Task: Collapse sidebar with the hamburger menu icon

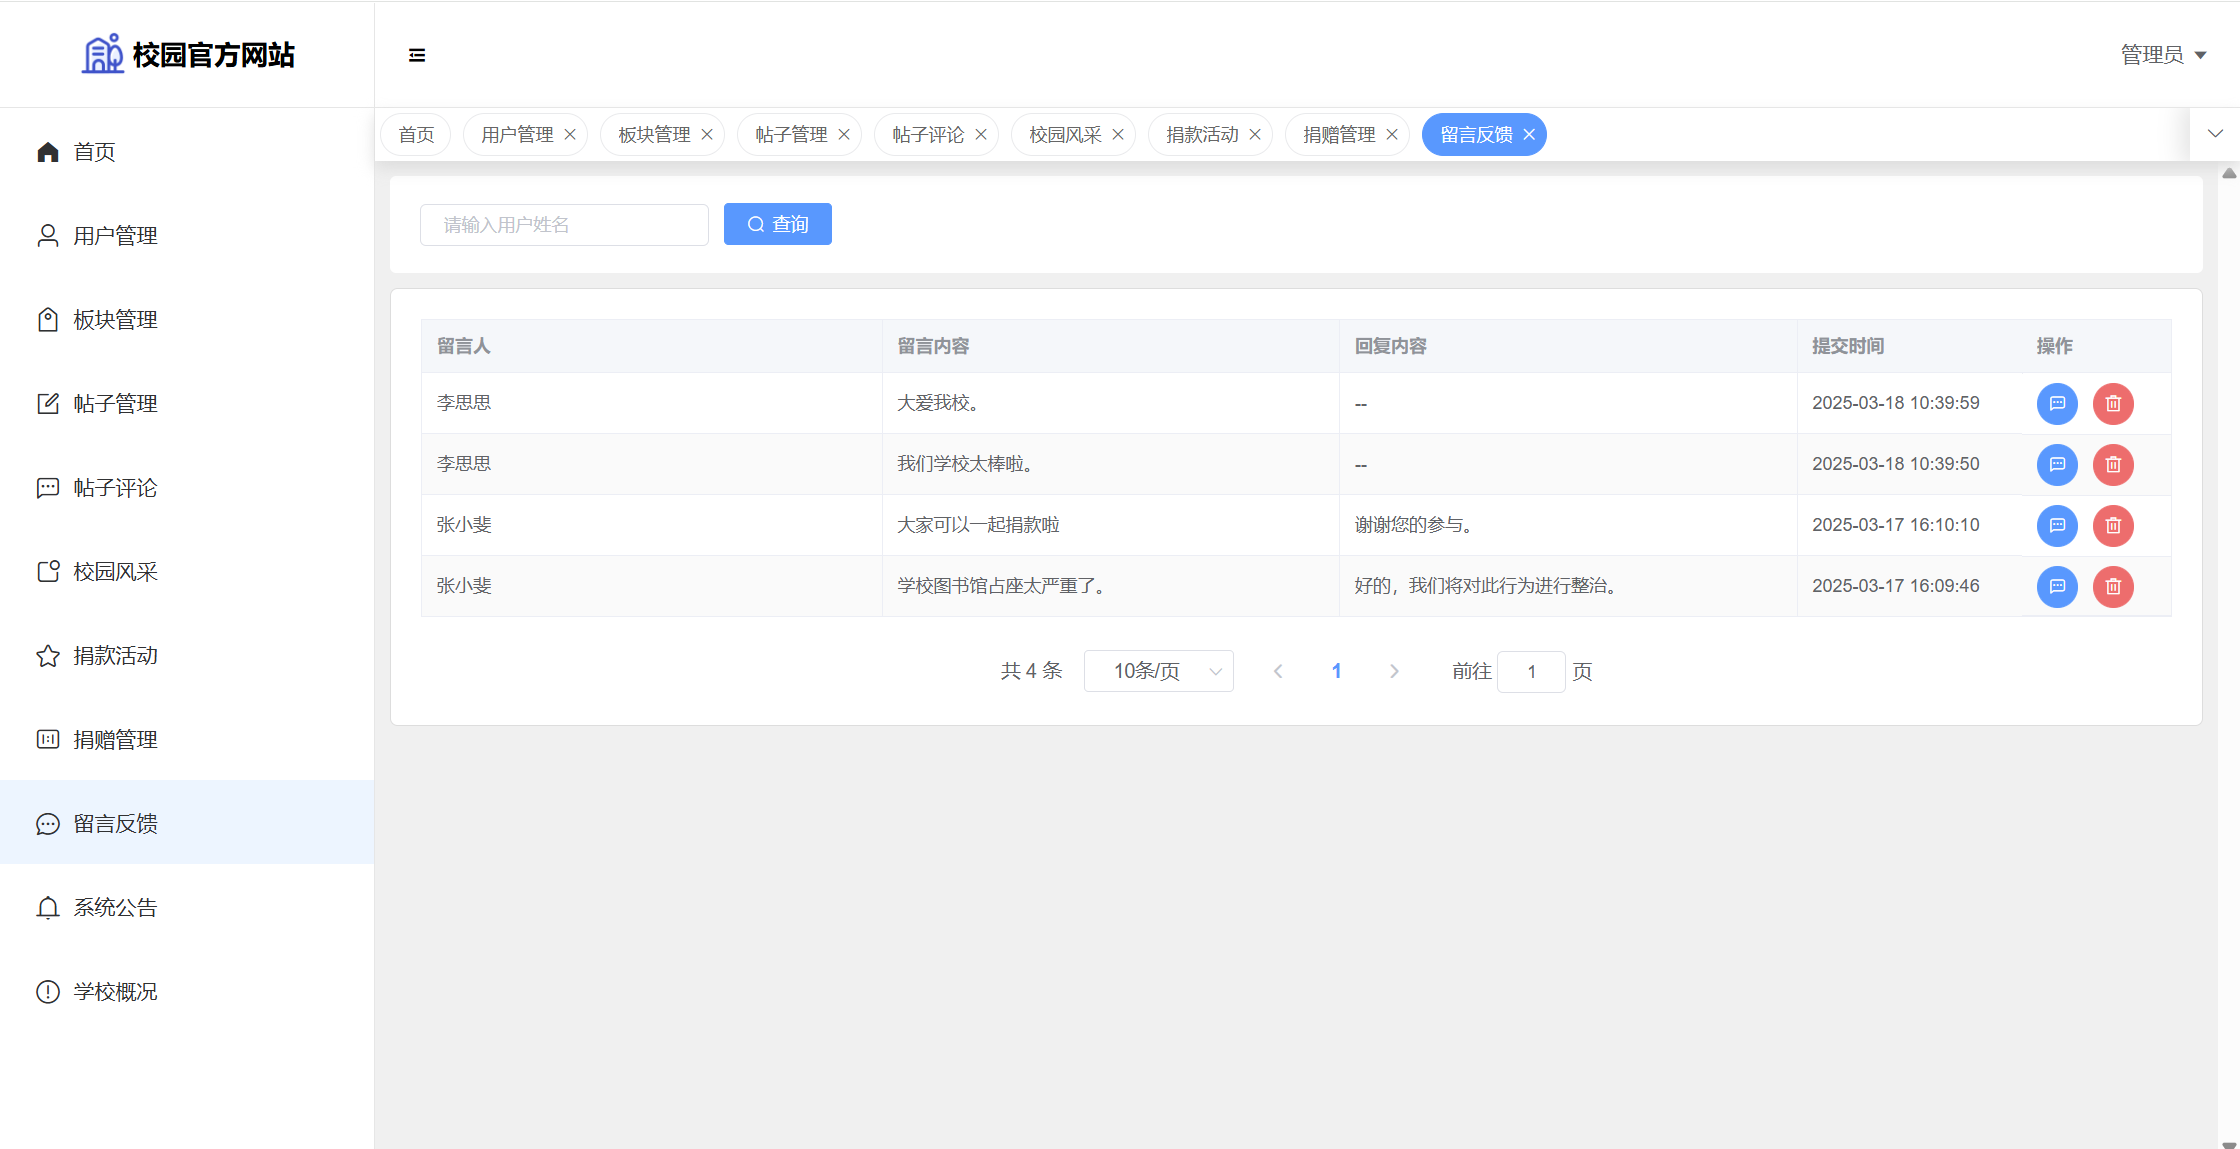Action: (417, 55)
